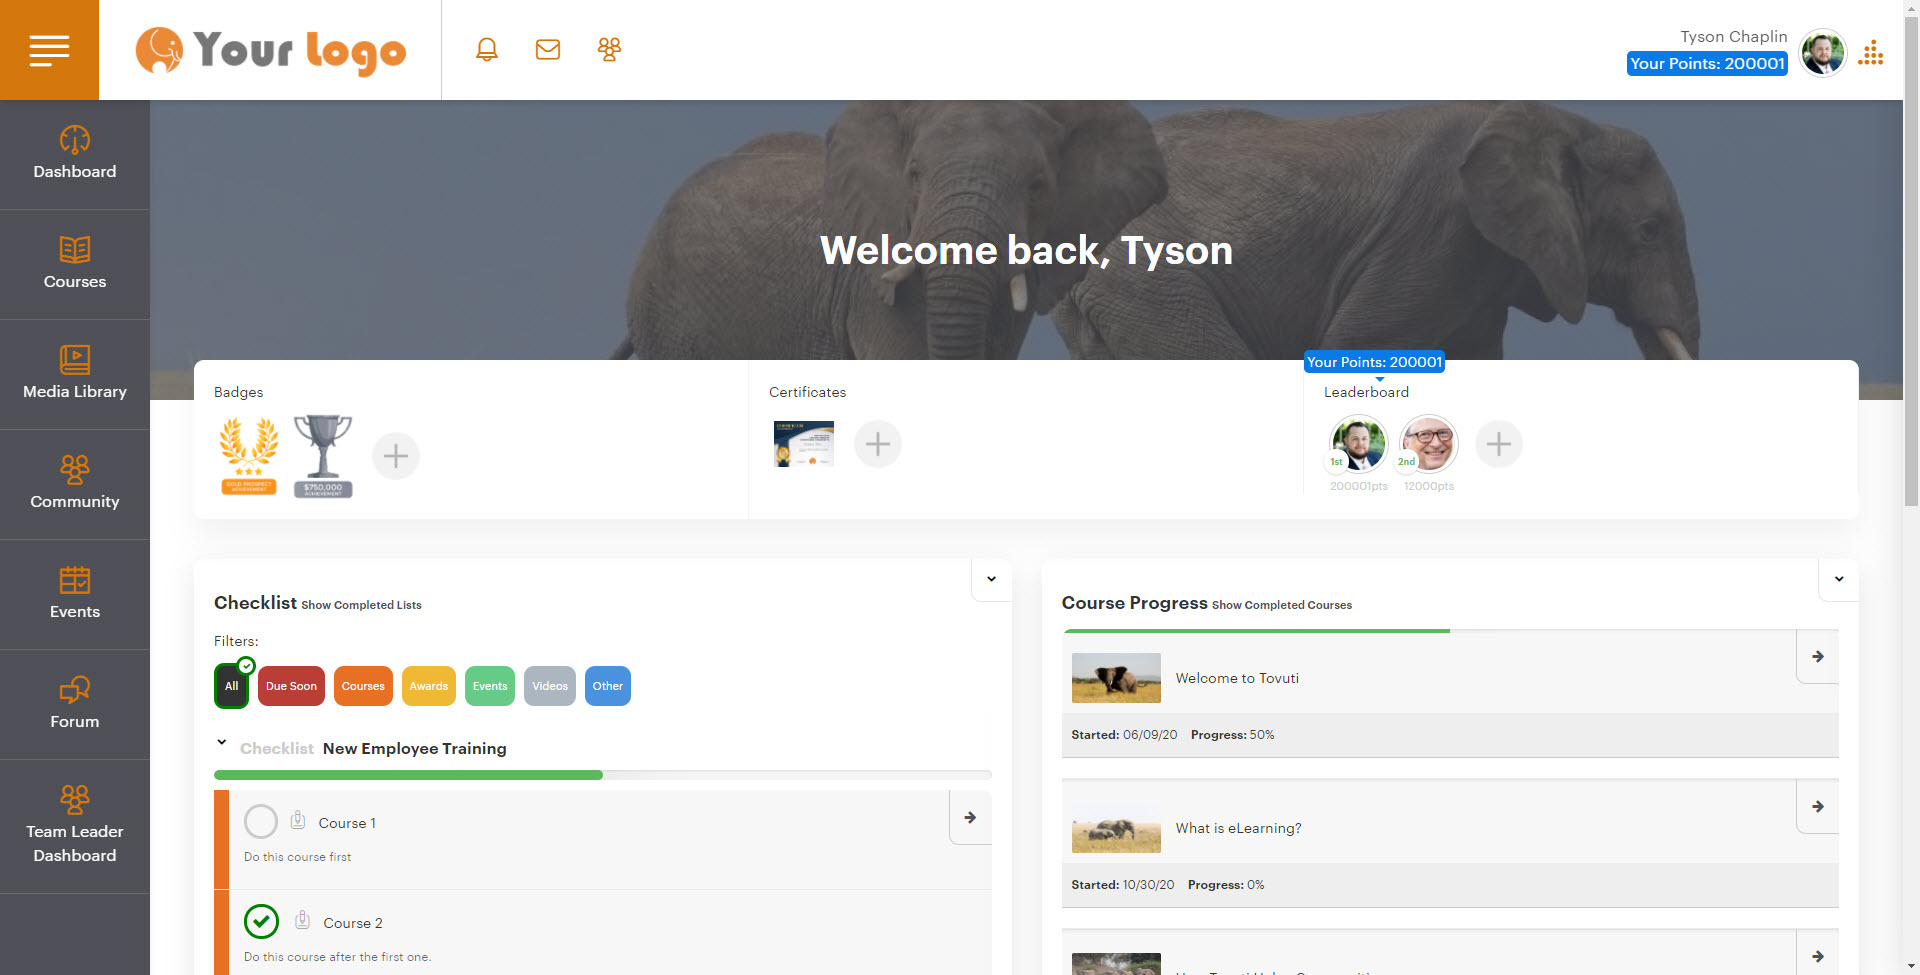Image resolution: width=1920 pixels, height=975 pixels.
Task: Click the Course 2 title text
Action: (353, 923)
